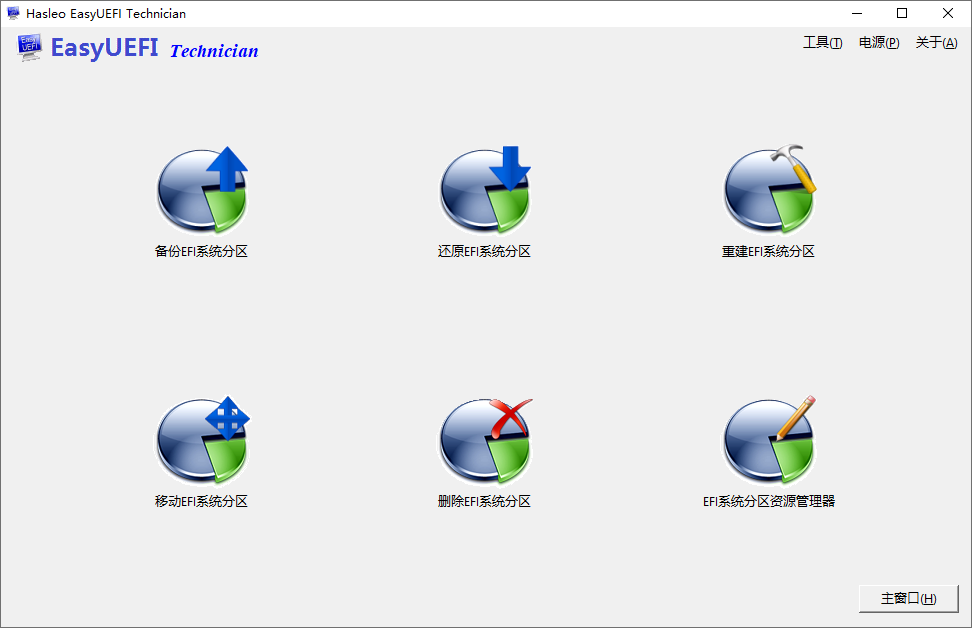
Task: Click the 主窗口(H) button
Action: pos(907,597)
